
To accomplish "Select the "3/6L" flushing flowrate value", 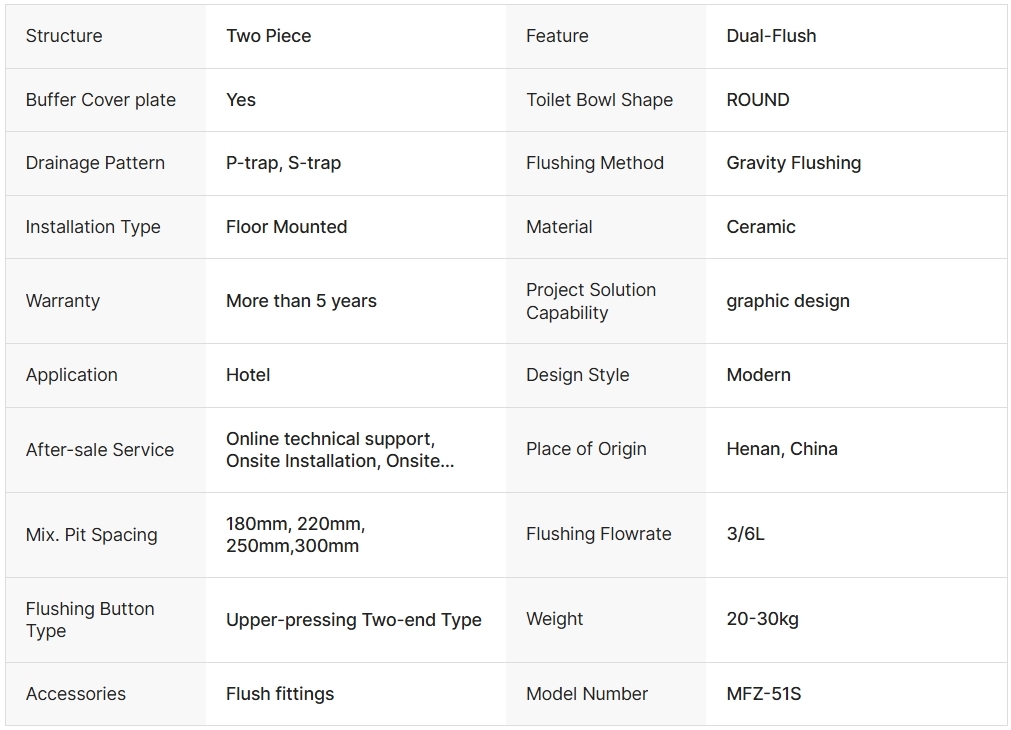I will click(x=745, y=534).
